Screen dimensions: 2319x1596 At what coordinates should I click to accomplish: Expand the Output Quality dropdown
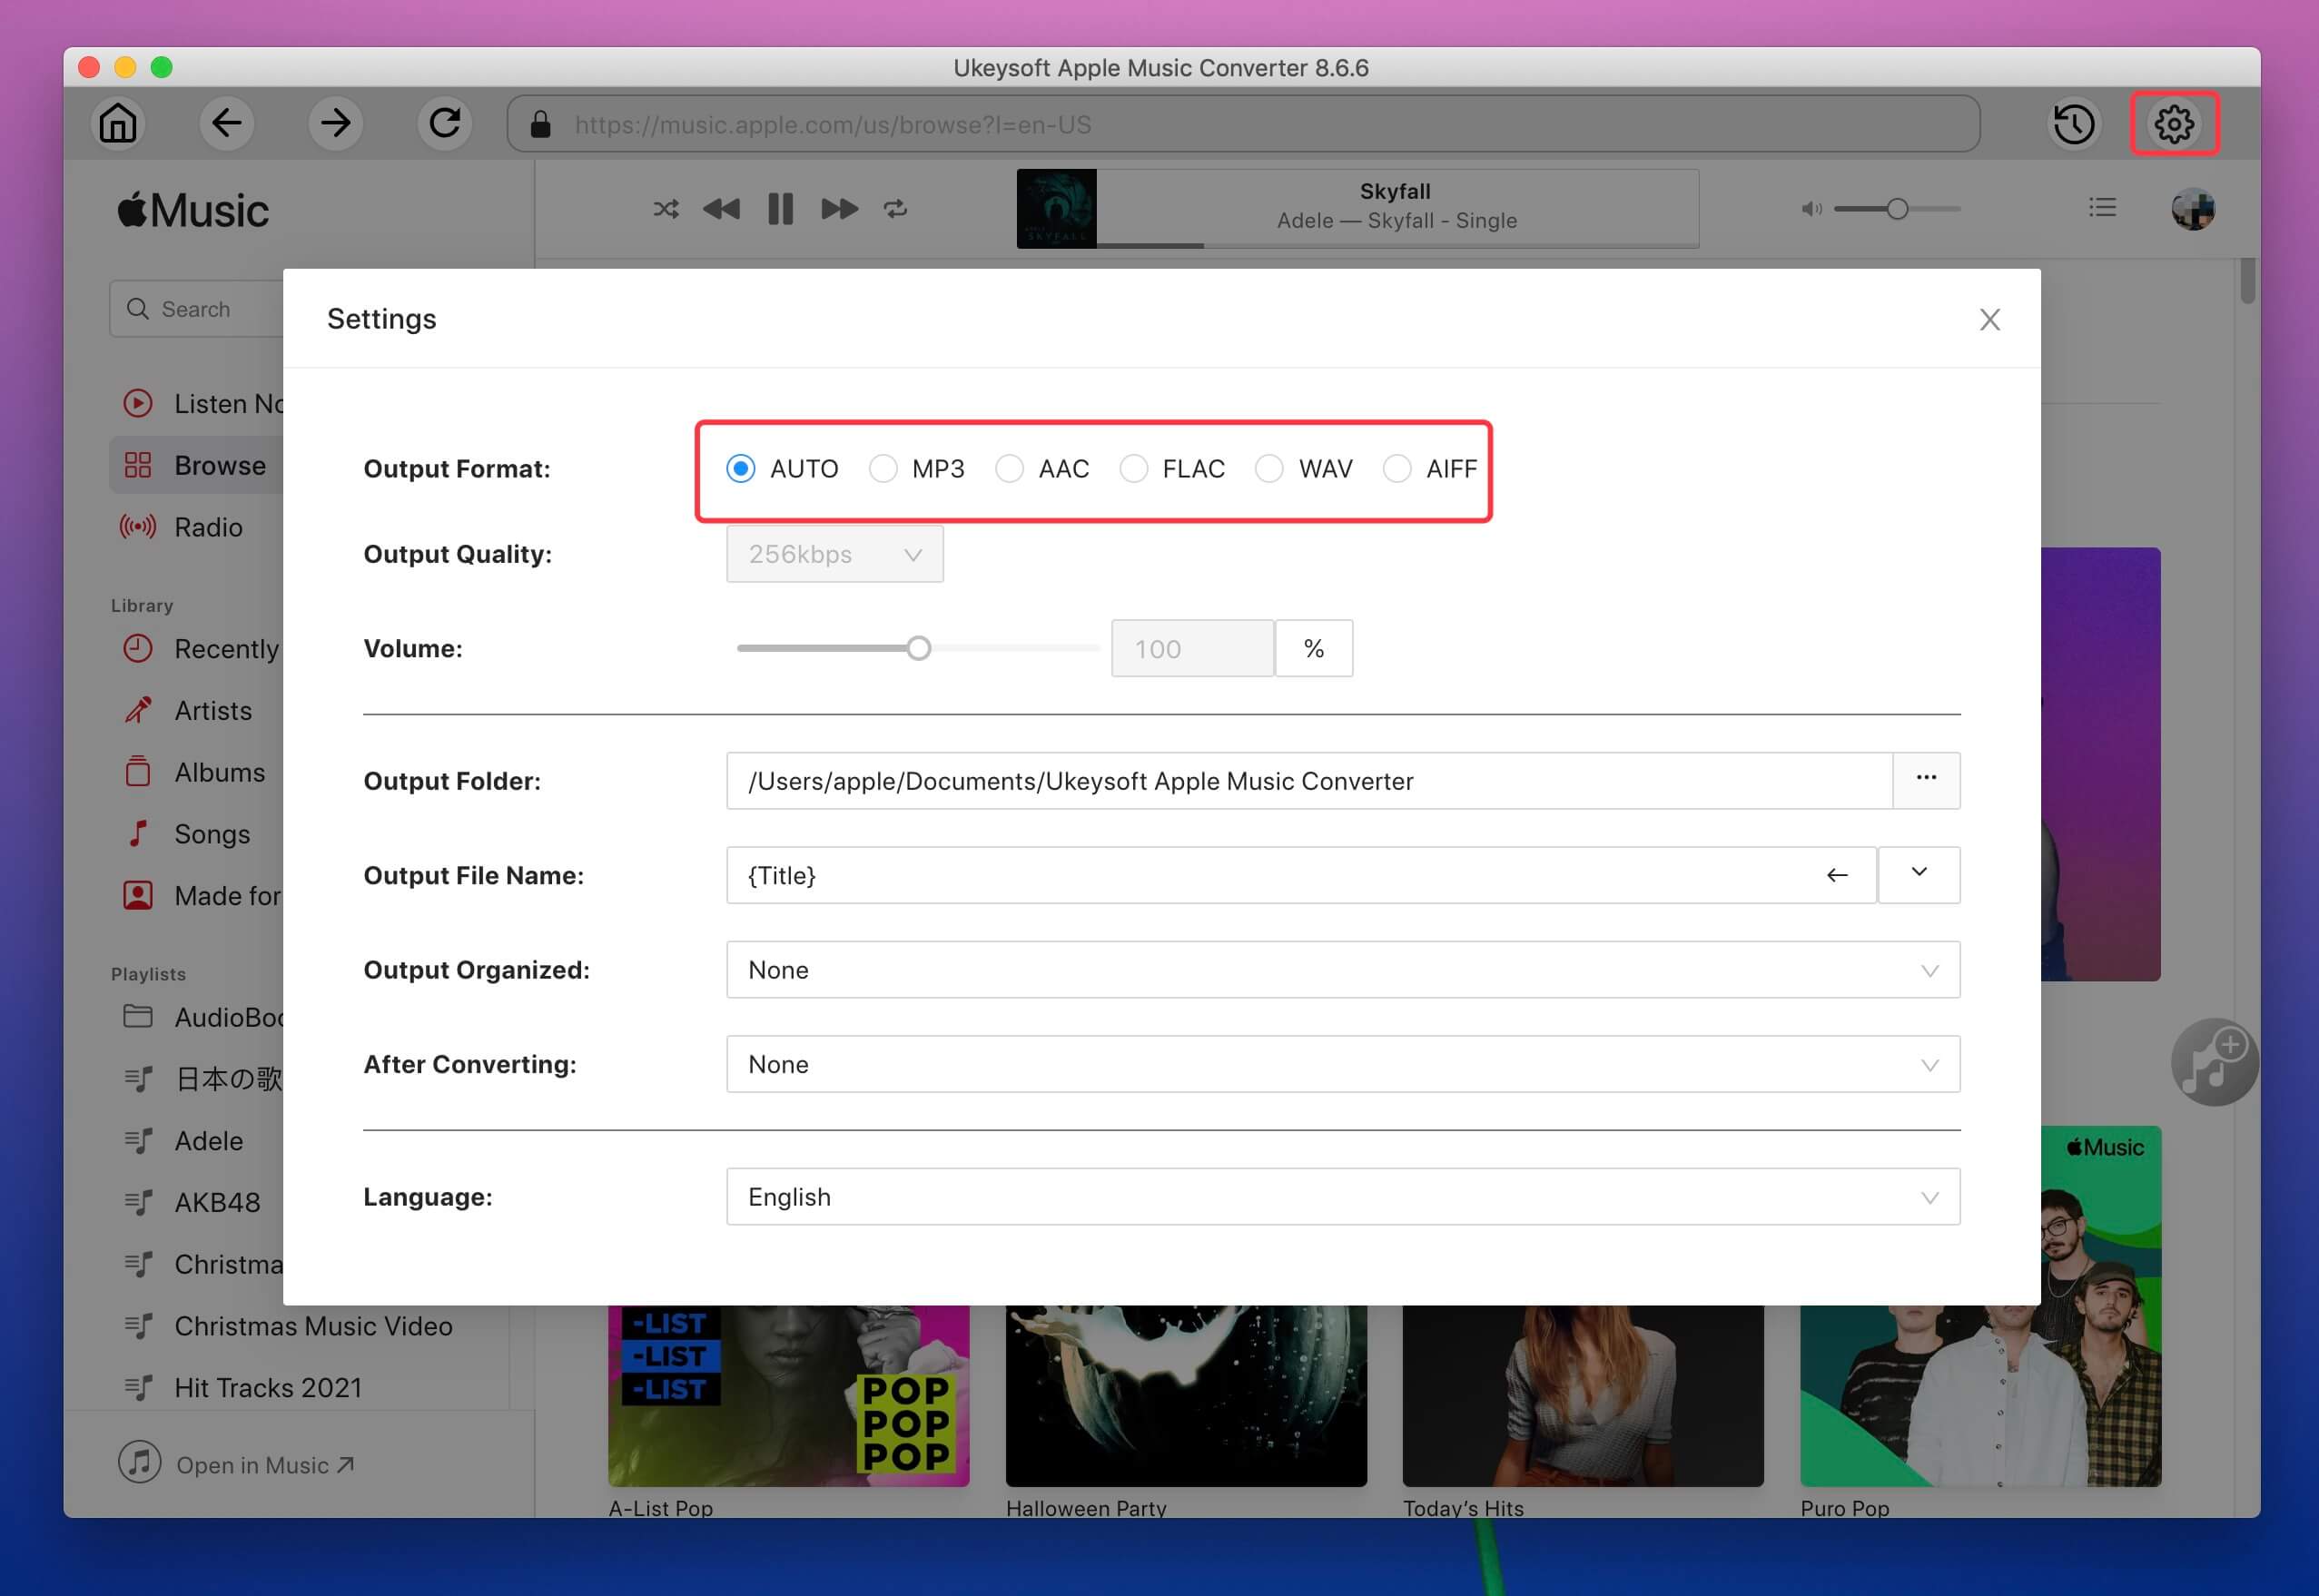834,555
